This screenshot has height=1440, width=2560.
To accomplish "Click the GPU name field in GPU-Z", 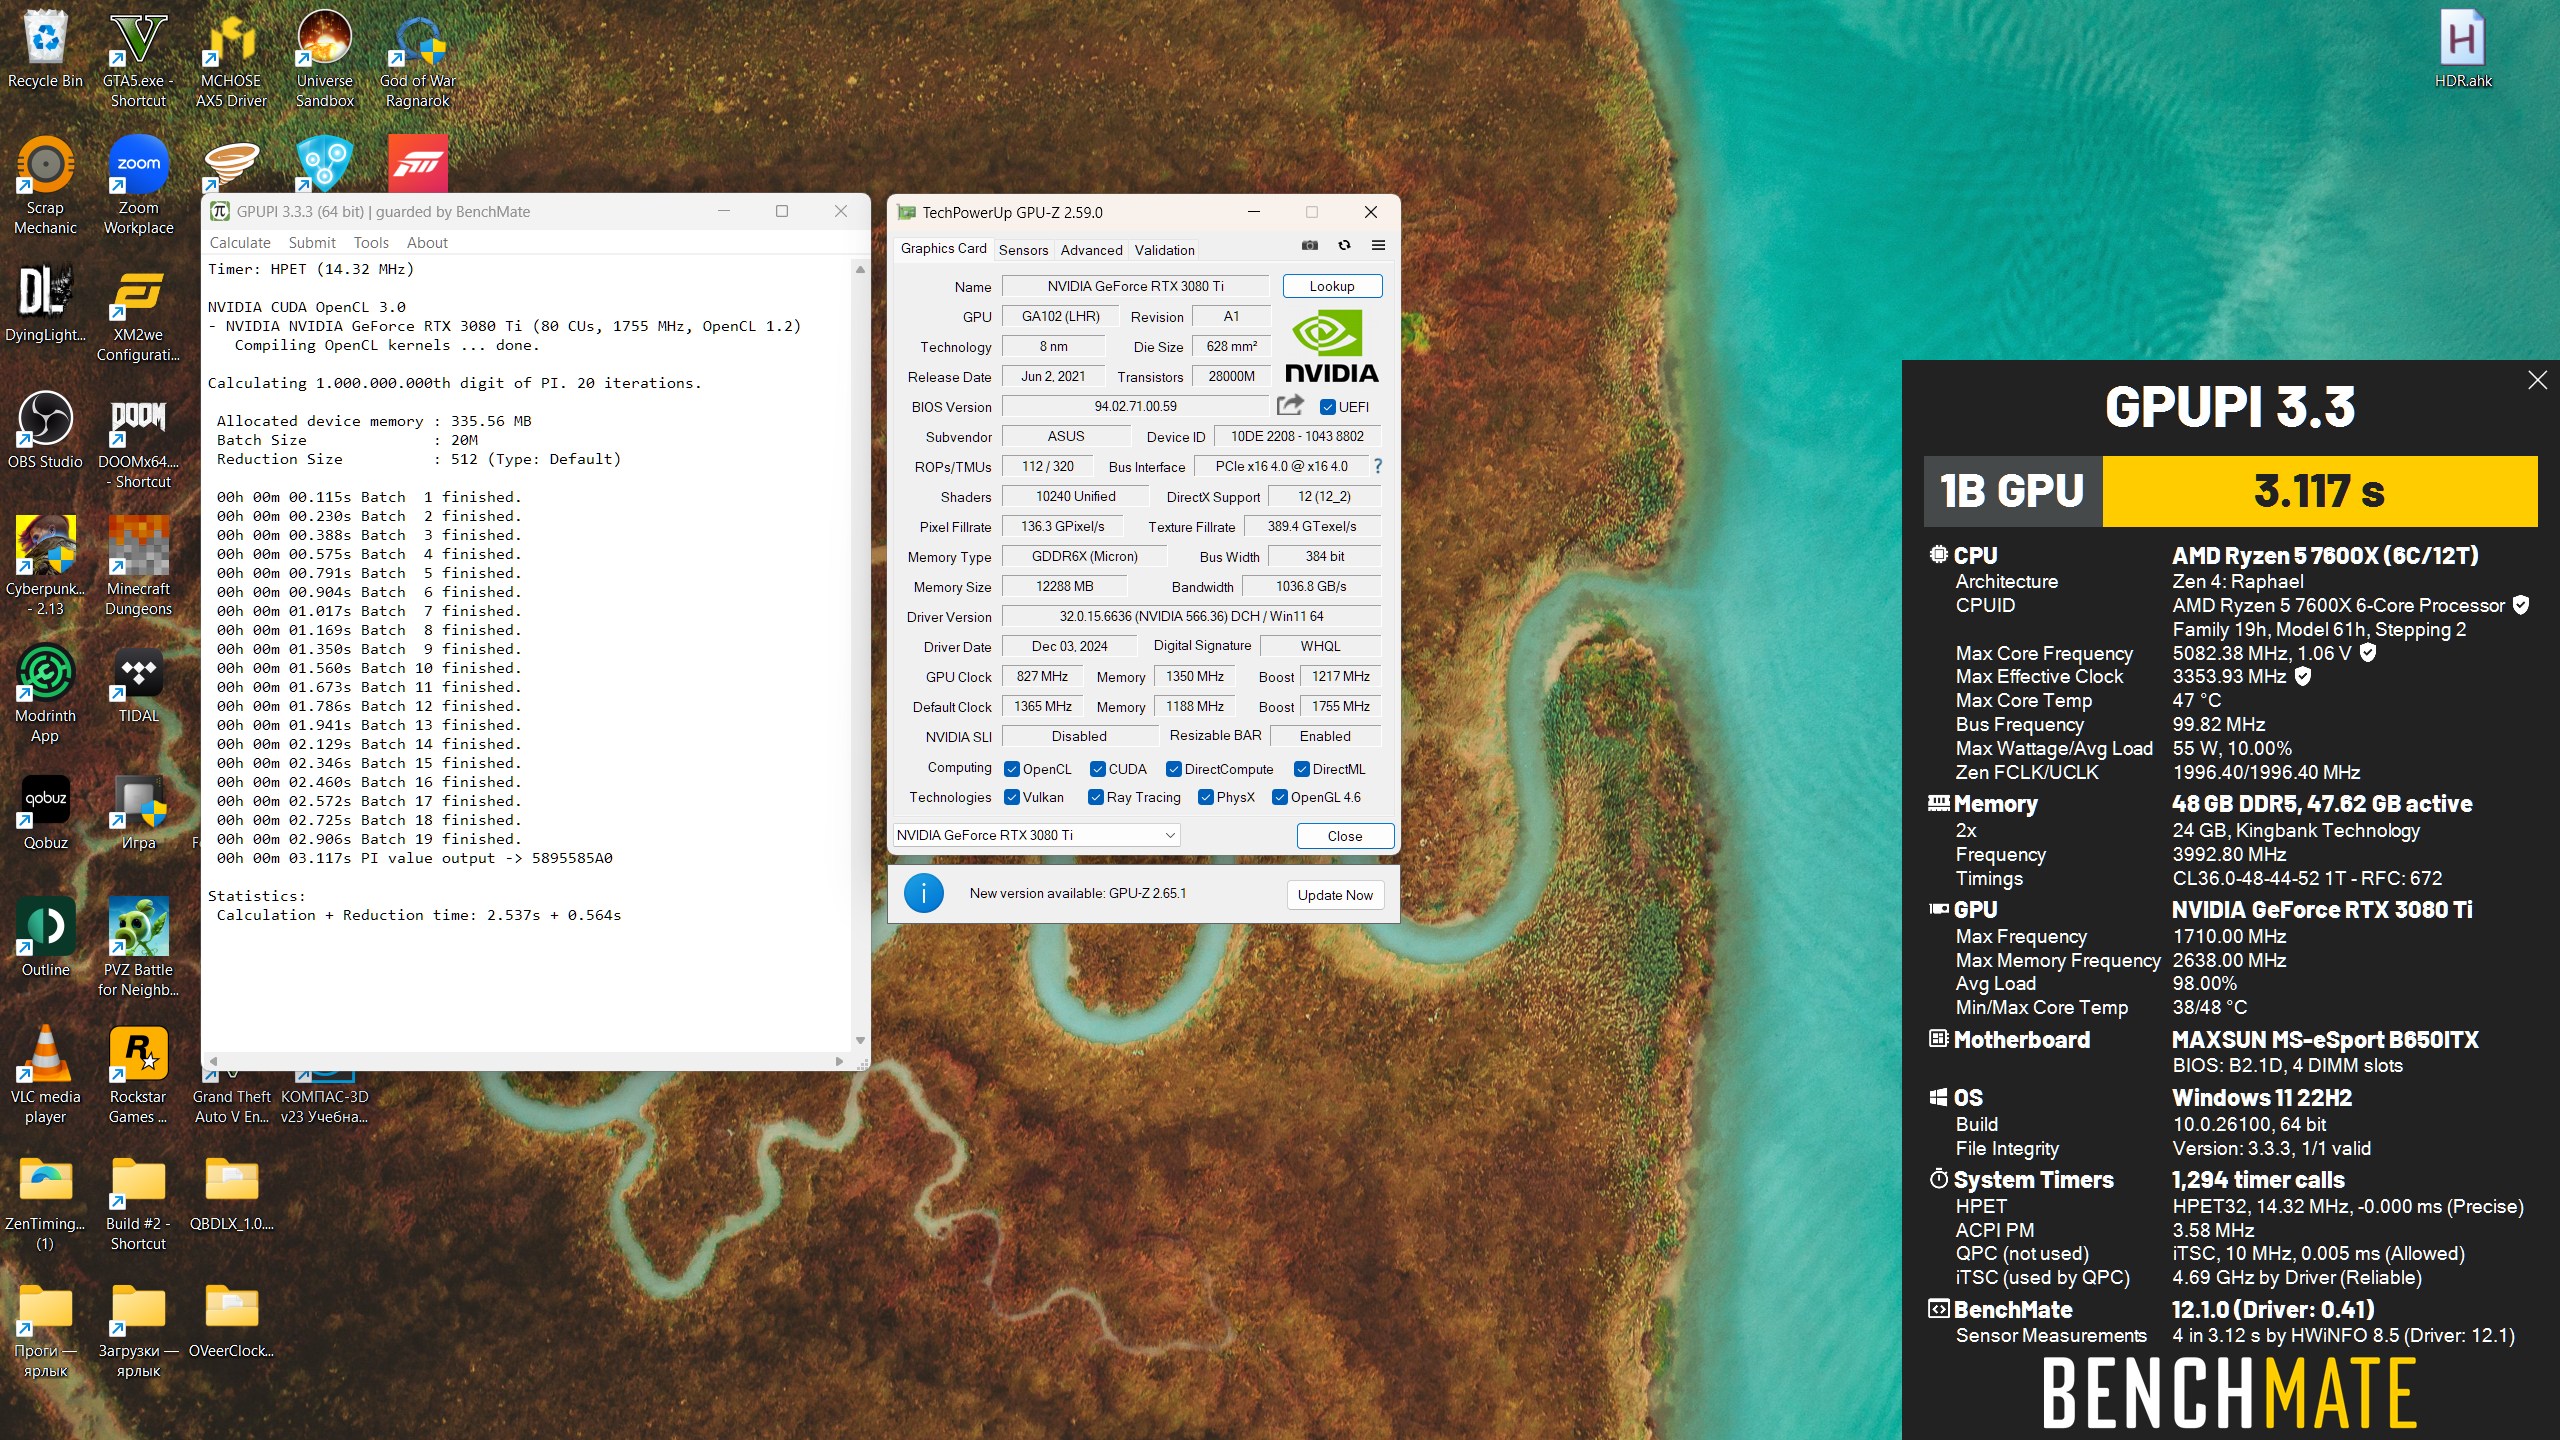I will (x=1135, y=286).
